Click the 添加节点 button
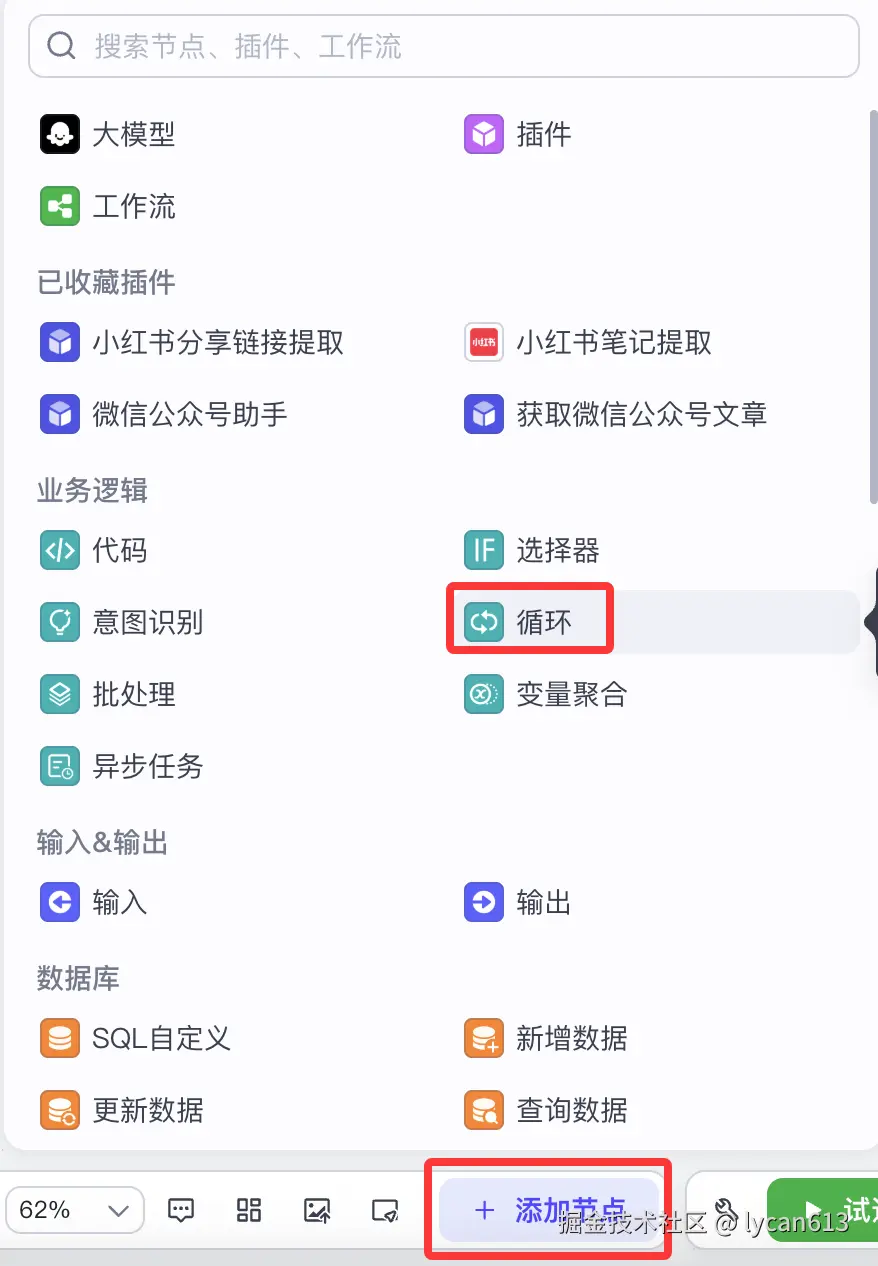This screenshot has height=1266, width=878. point(549,1210)
